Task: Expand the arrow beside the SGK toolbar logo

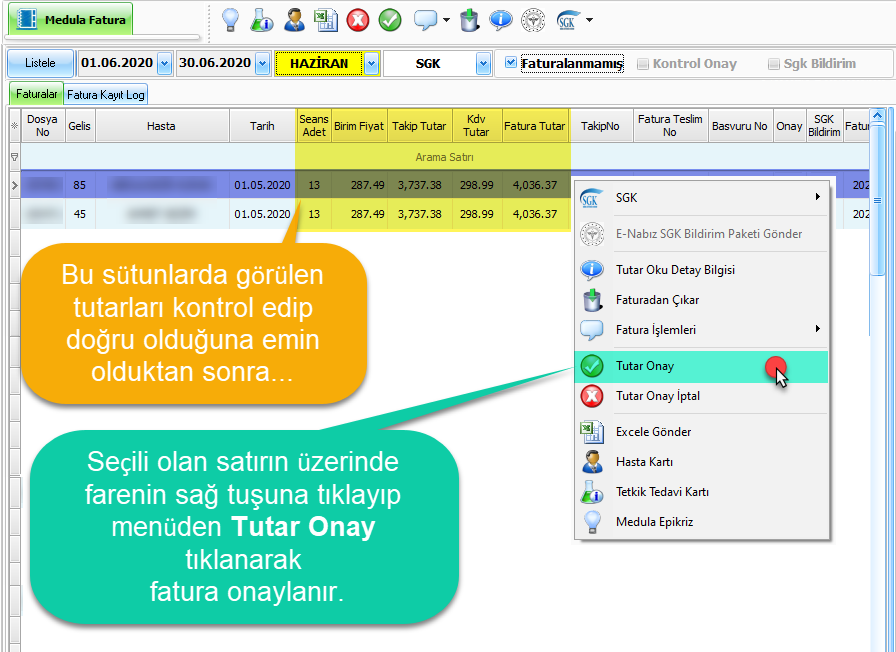Action: [589, 20]
